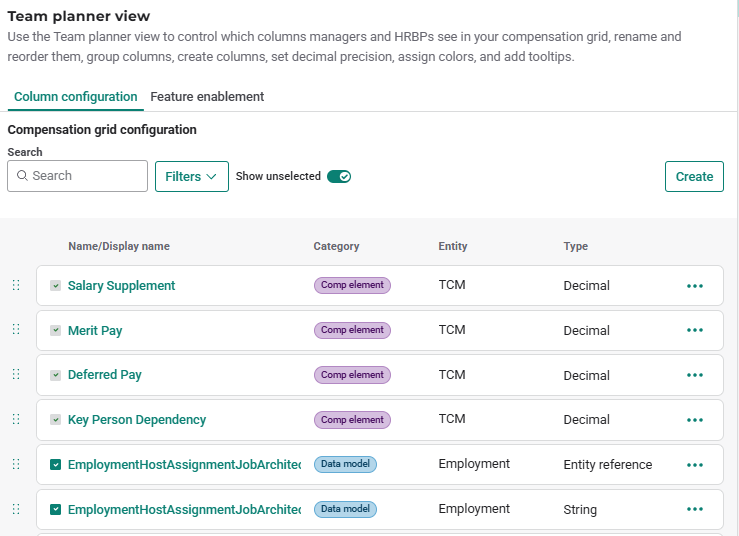Open the three-dot menu for Salary Supplement
Screen dimensions: 739x536
pos(695,286)
